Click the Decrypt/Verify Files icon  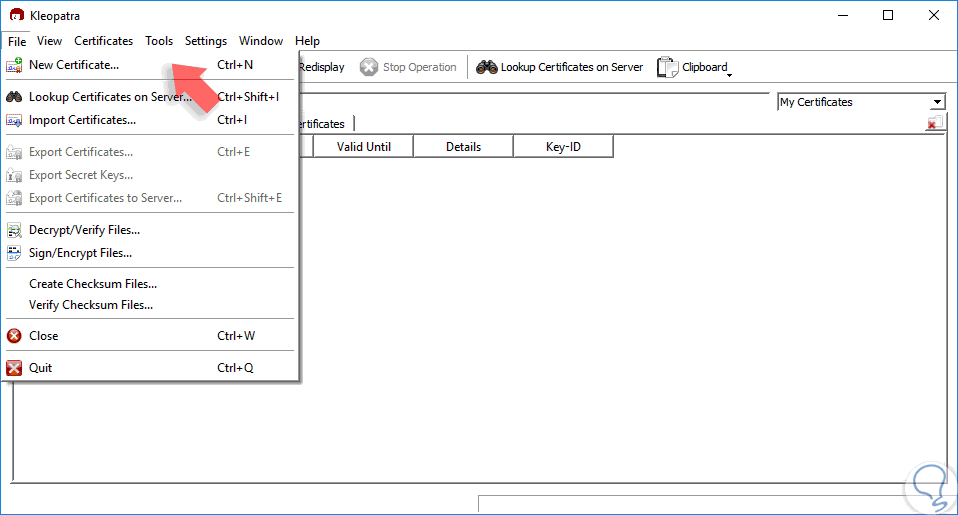coord(14,230)
